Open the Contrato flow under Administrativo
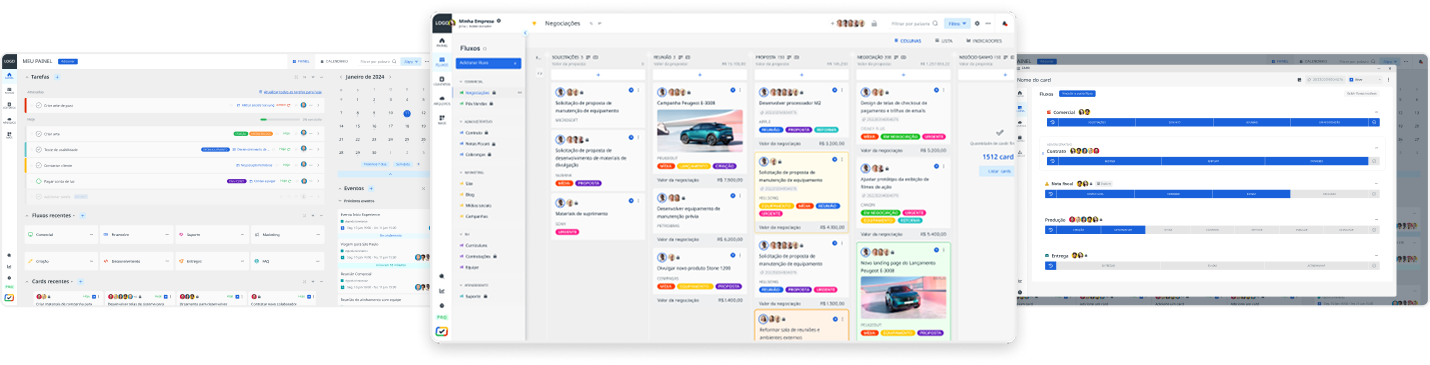 click(x=474, y=132)
